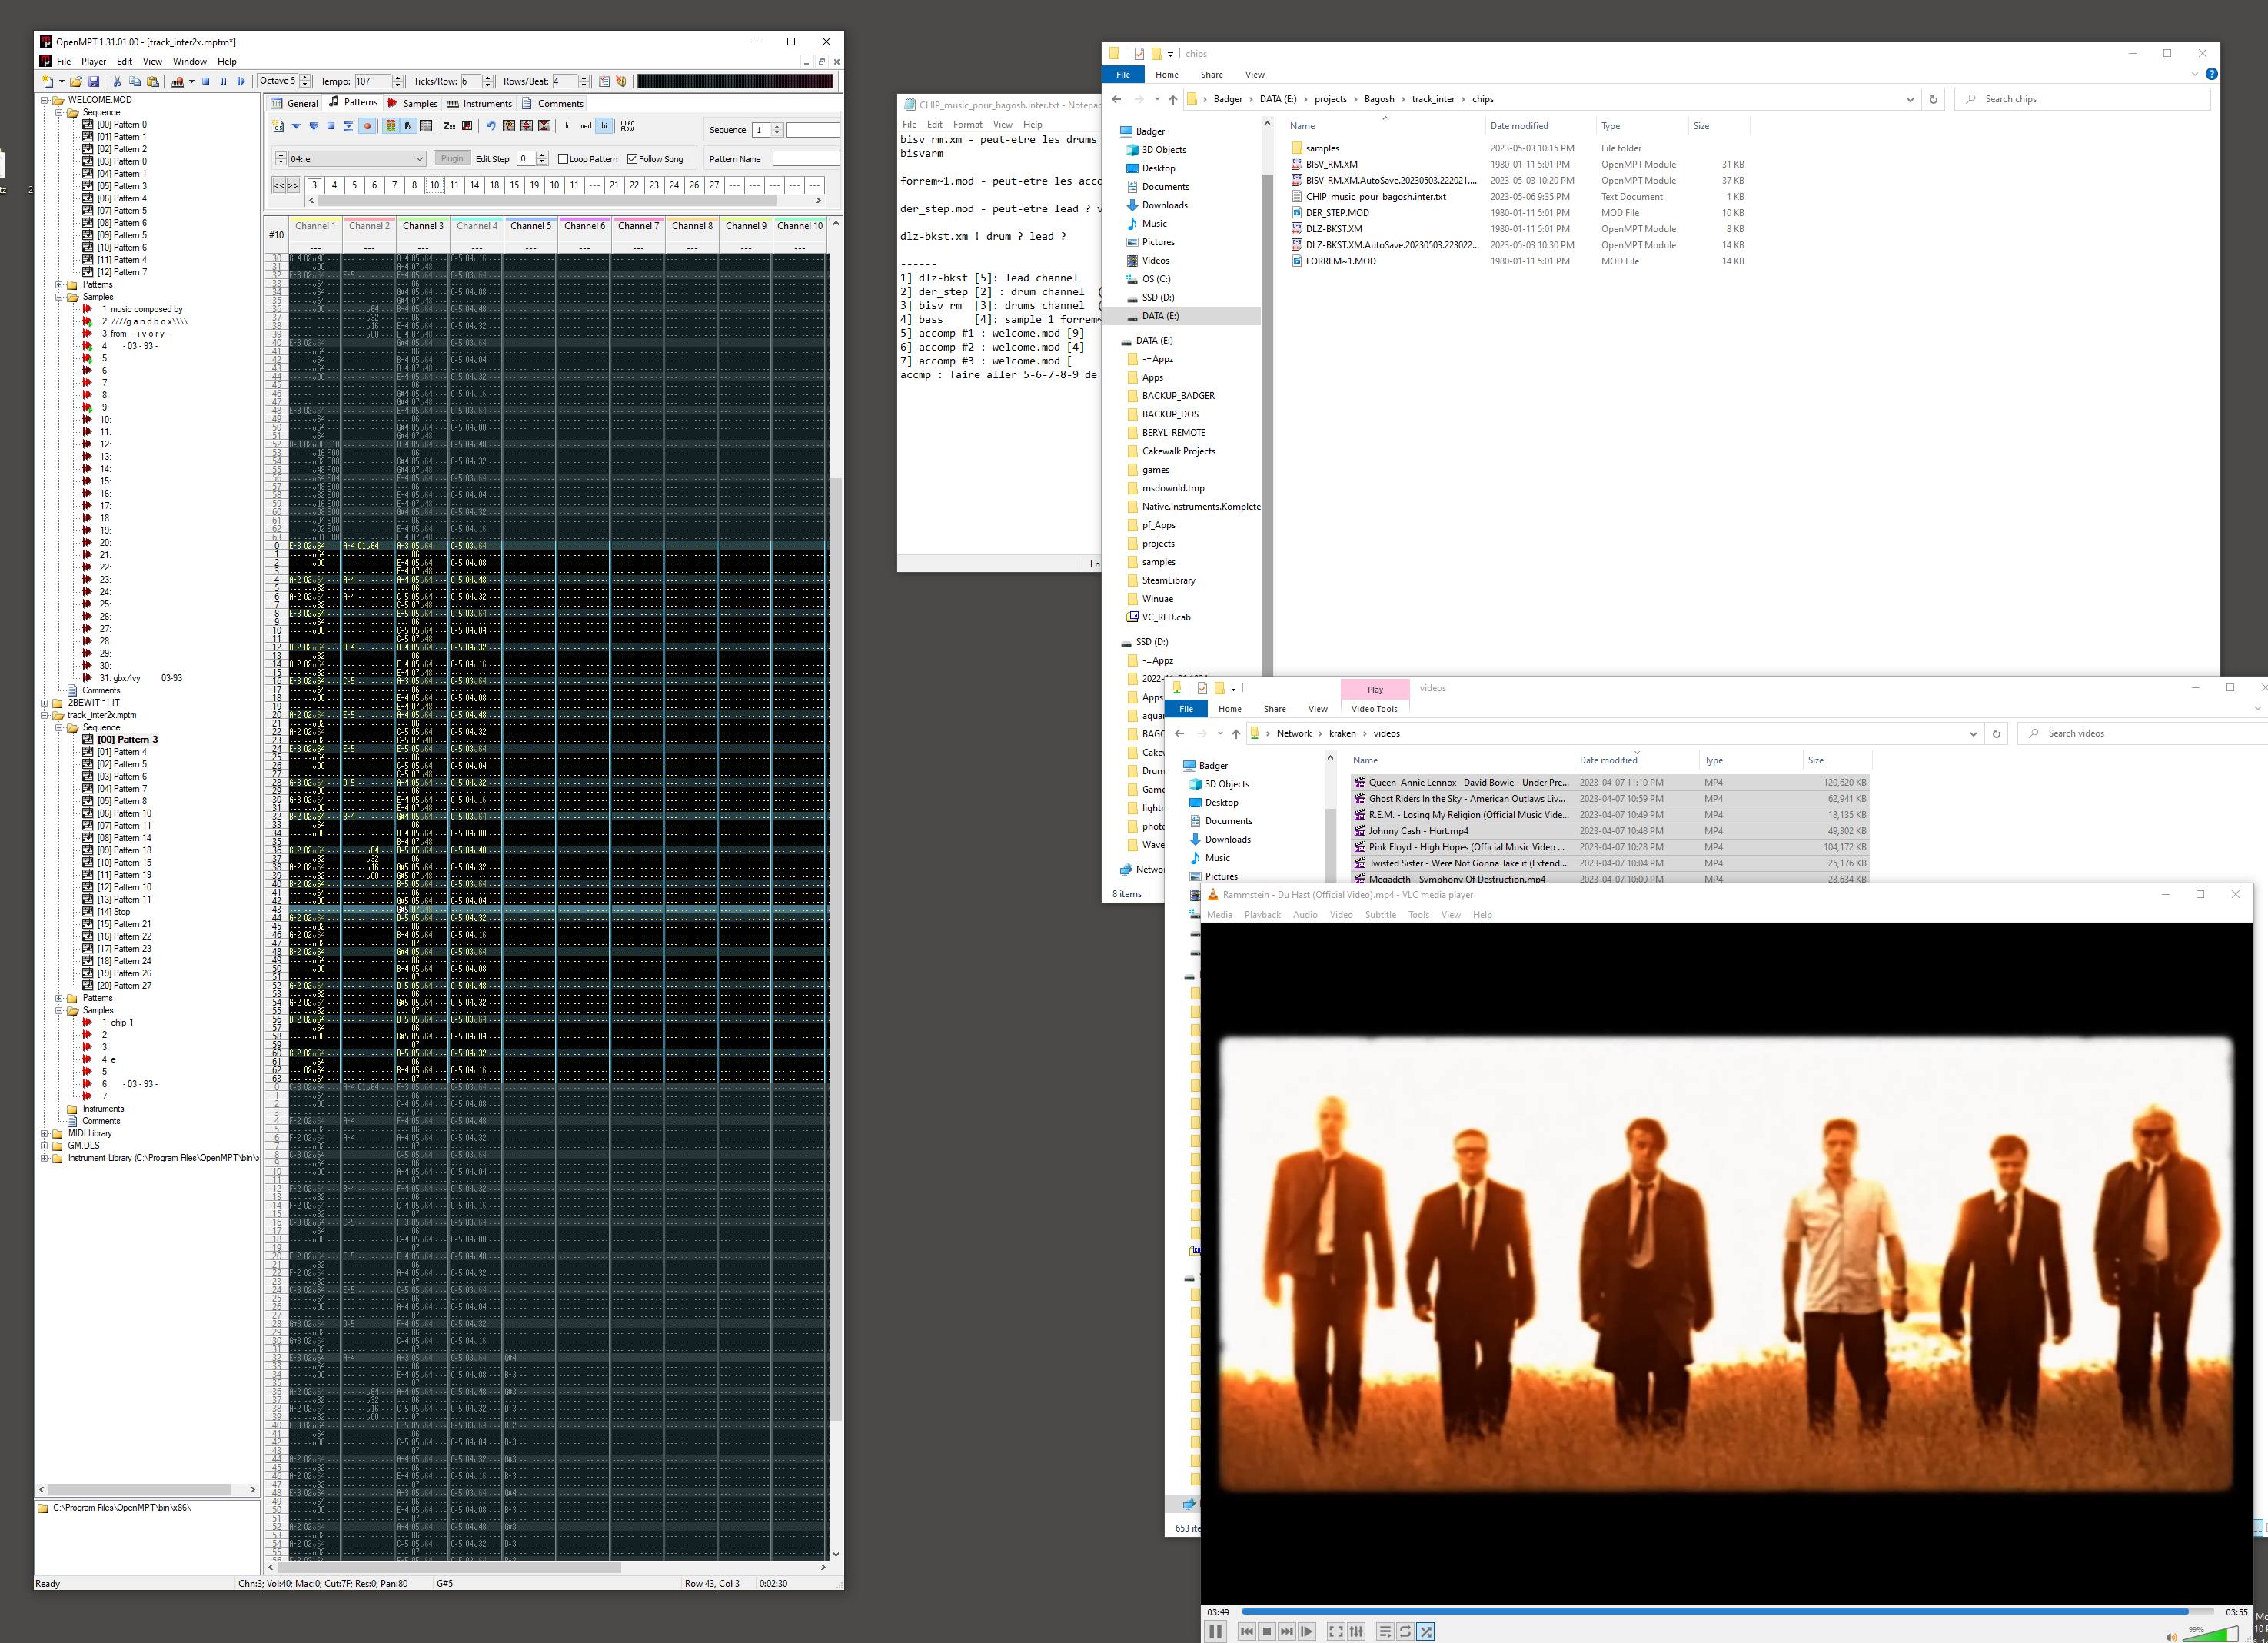Open the instrument dropdown showing '04: e'
Screen dimensions: 2268x1643
point(357,159)
